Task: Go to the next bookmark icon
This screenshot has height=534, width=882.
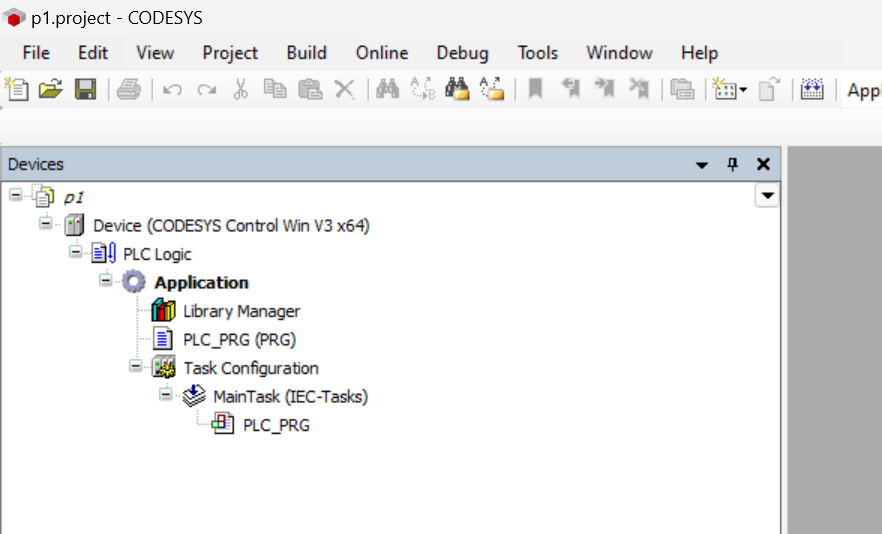Action: click(x=605, y=89)
